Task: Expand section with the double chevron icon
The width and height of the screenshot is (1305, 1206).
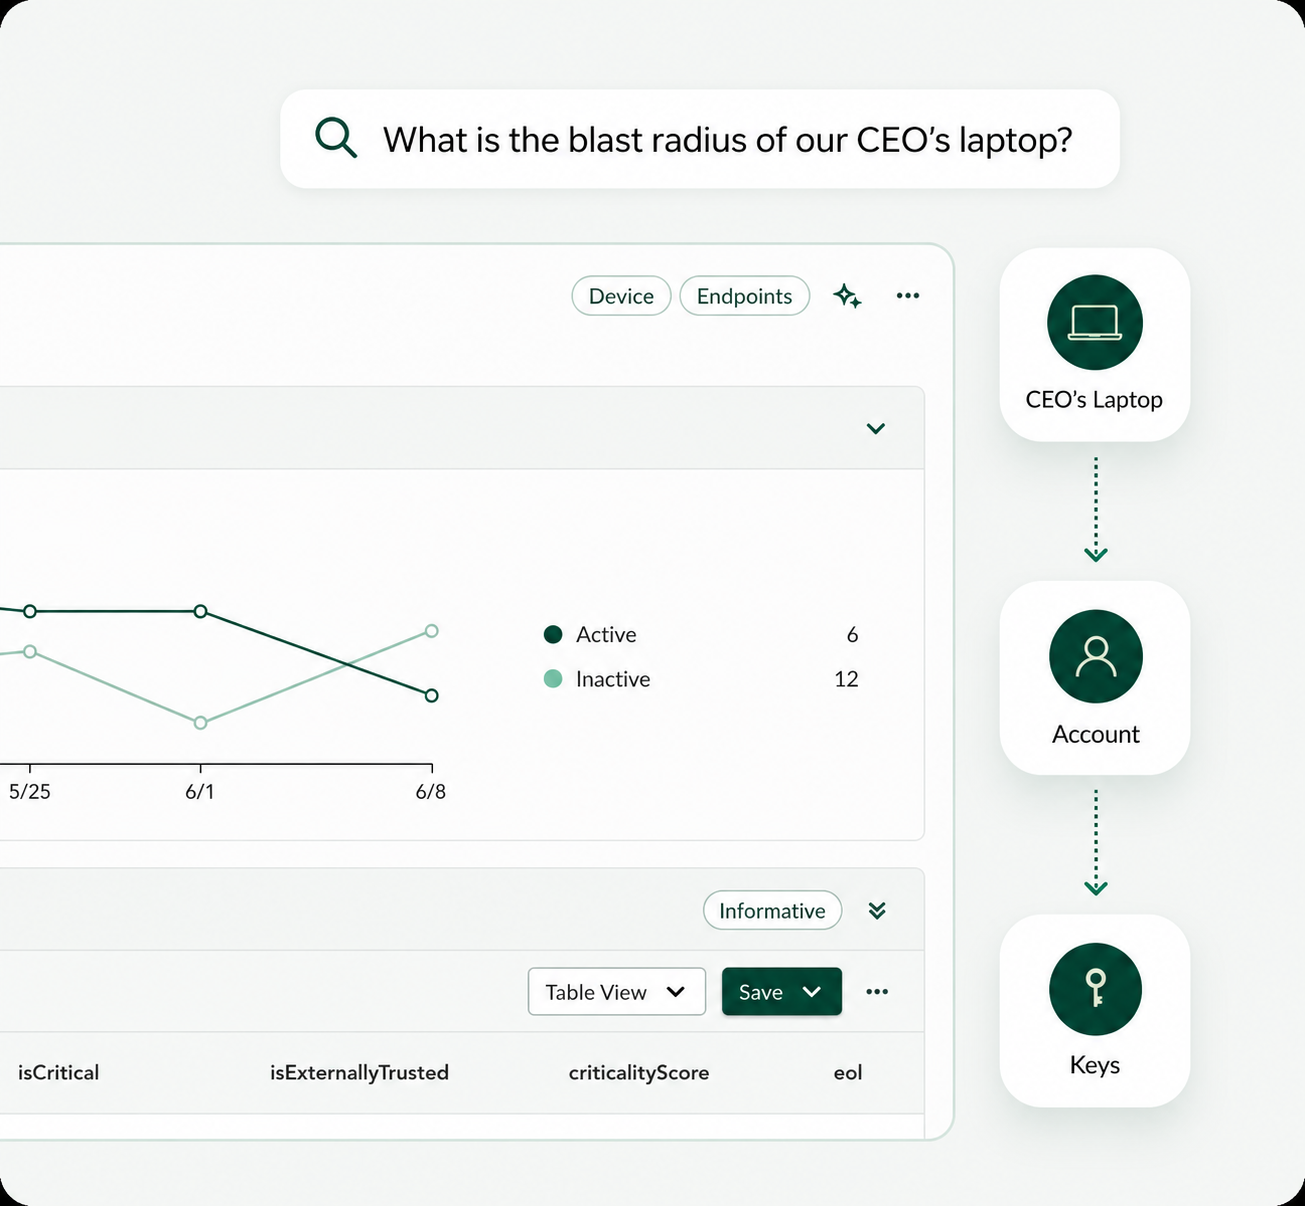Action: [877, 911]
